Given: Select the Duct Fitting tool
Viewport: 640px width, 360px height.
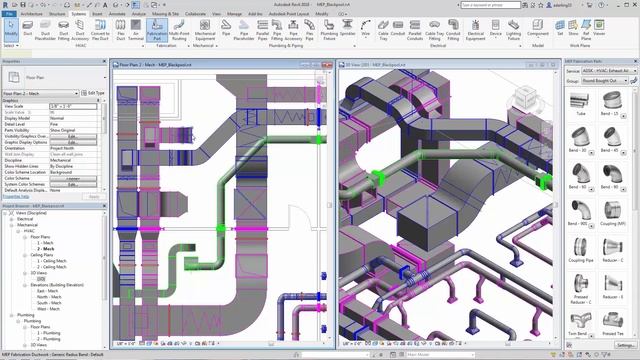Looking at the screenshot, I should click(64, 30).
